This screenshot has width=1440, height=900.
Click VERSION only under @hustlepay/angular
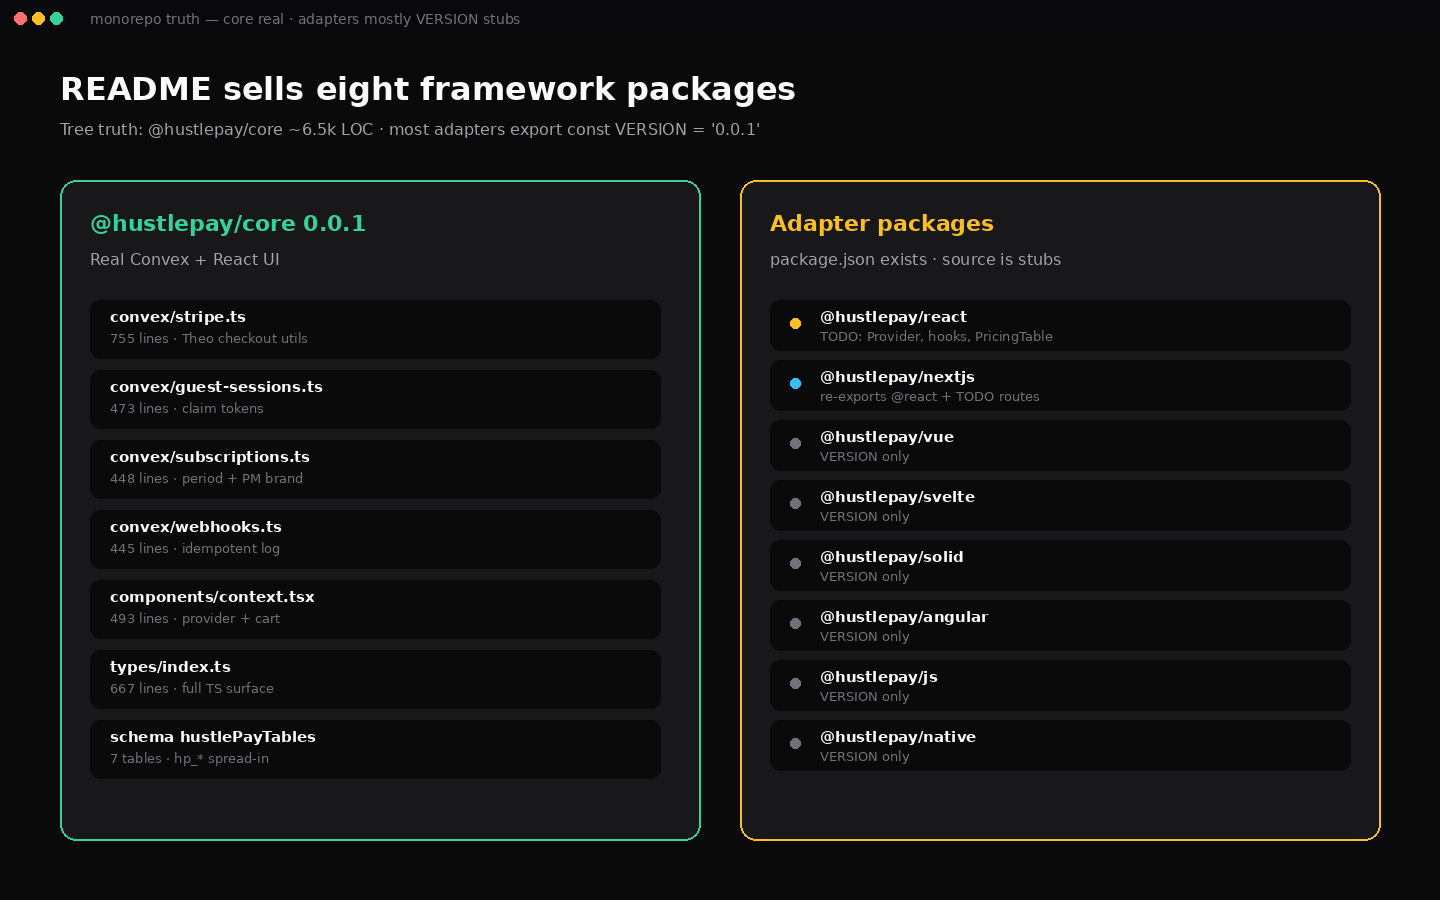click(x=865, y=637)
